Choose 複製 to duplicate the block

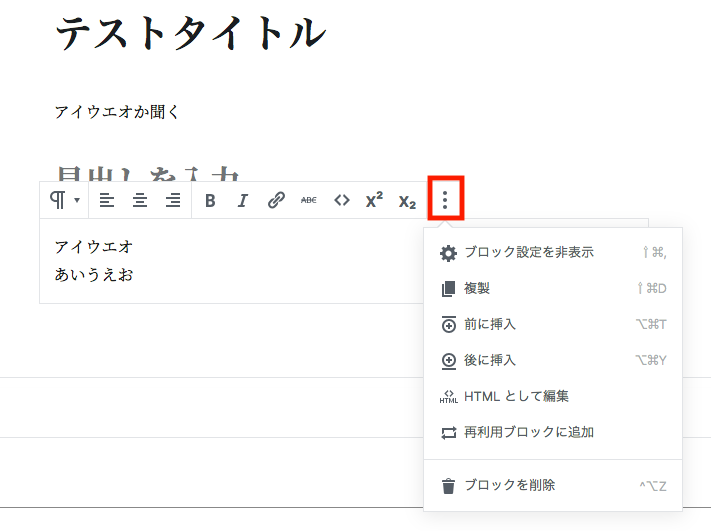point(477,289)
